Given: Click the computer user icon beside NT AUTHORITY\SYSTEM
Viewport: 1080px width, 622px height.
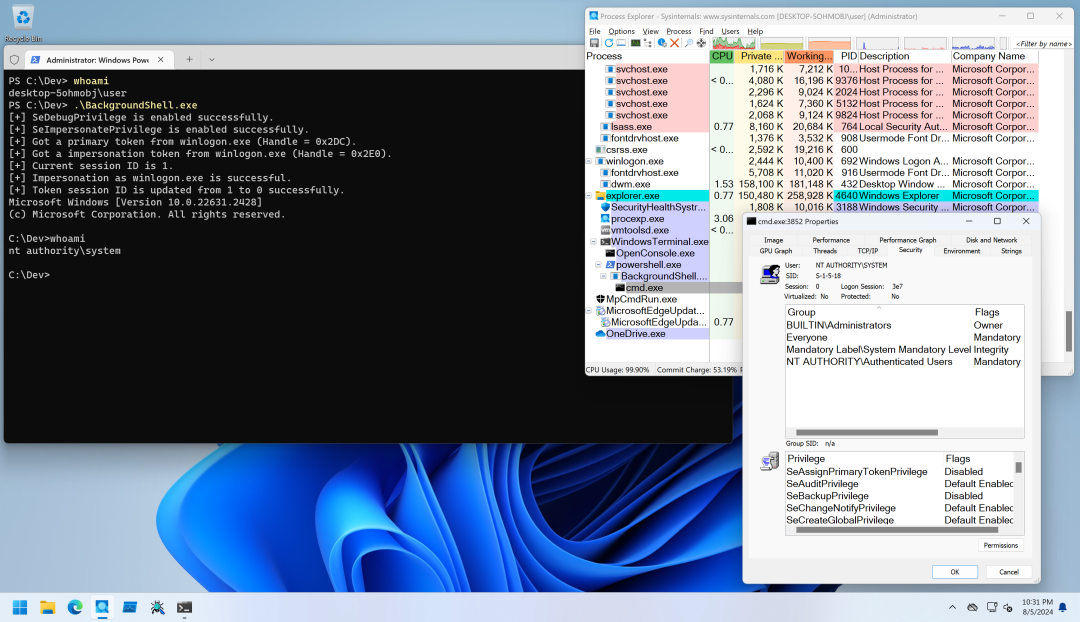Looking at the screenshot, I should pos(769,274).
